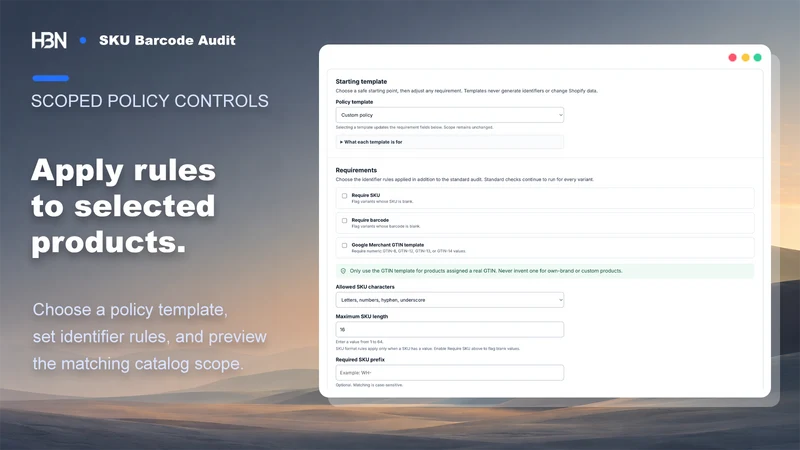Click the 'Allowed SKU characters' label
Screen dimensions: 800x450
[x=365, y=287]
